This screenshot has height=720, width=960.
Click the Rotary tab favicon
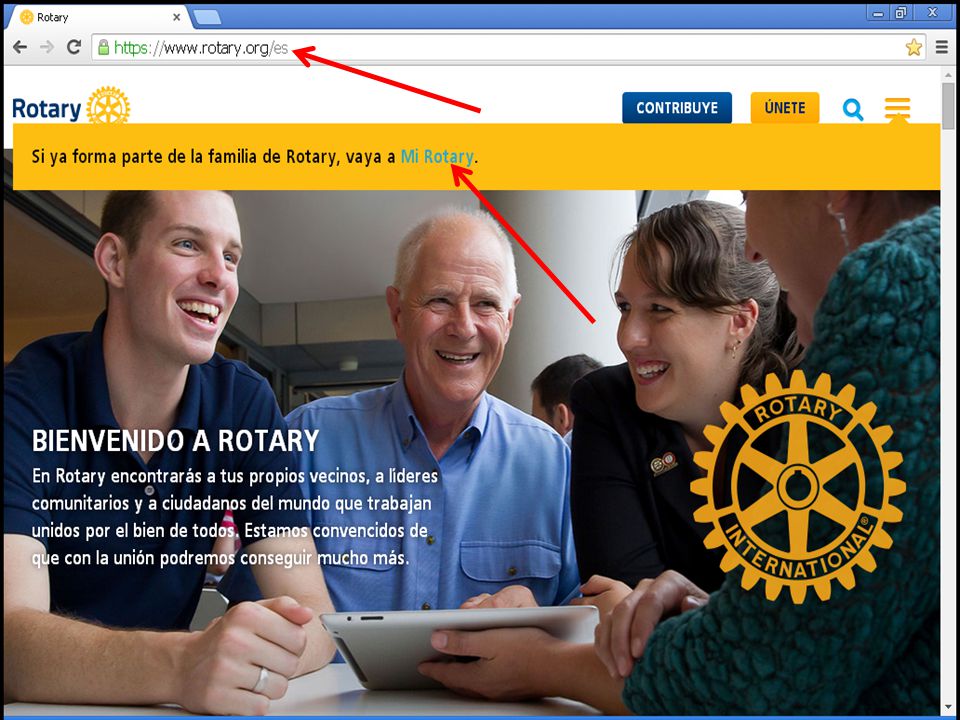click(27, 17)
